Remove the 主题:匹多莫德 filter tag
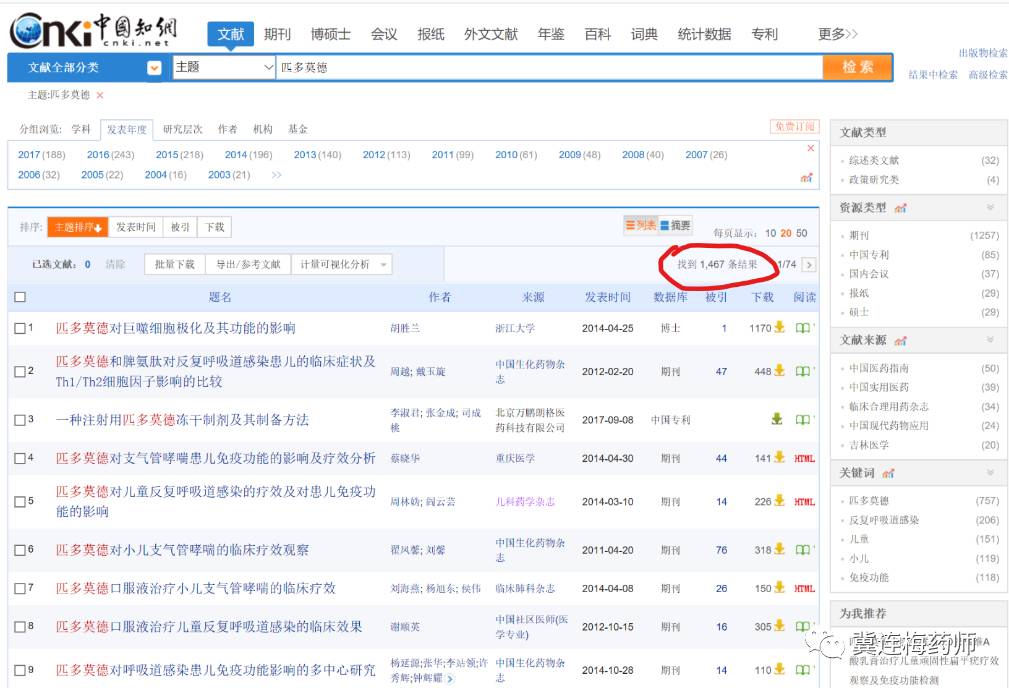Image resolution: width=1009 pixels, height=688 pixels. pyautogui.click(x=100, y=95)
